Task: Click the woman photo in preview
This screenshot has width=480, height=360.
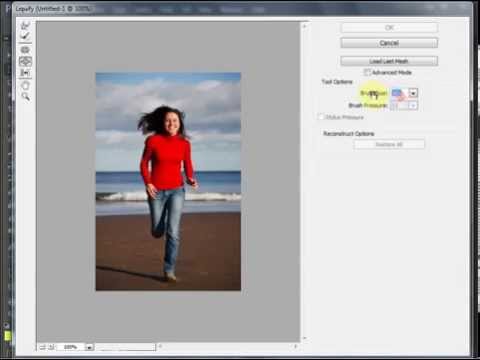Action: click(168, 181)
